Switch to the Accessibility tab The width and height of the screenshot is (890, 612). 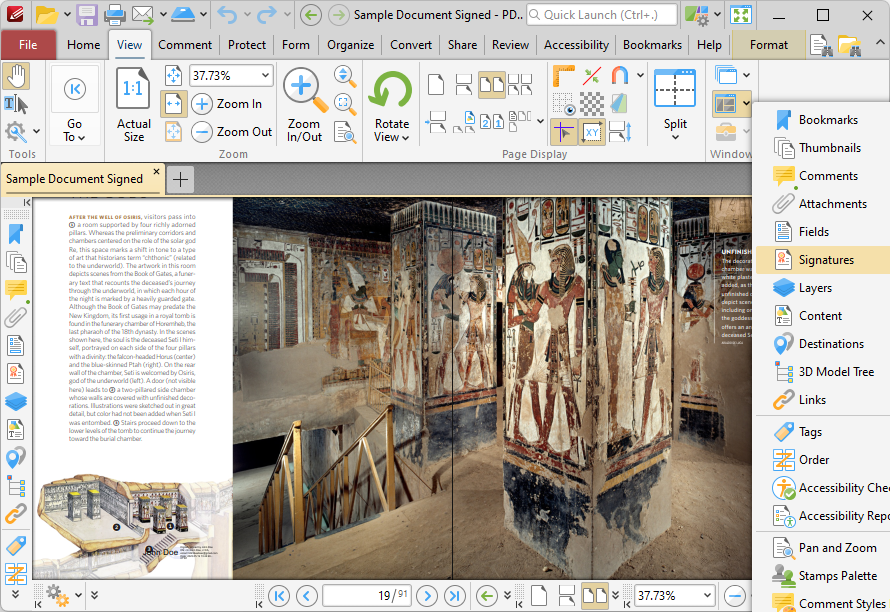pyautogui.click(x=576, y=45)
